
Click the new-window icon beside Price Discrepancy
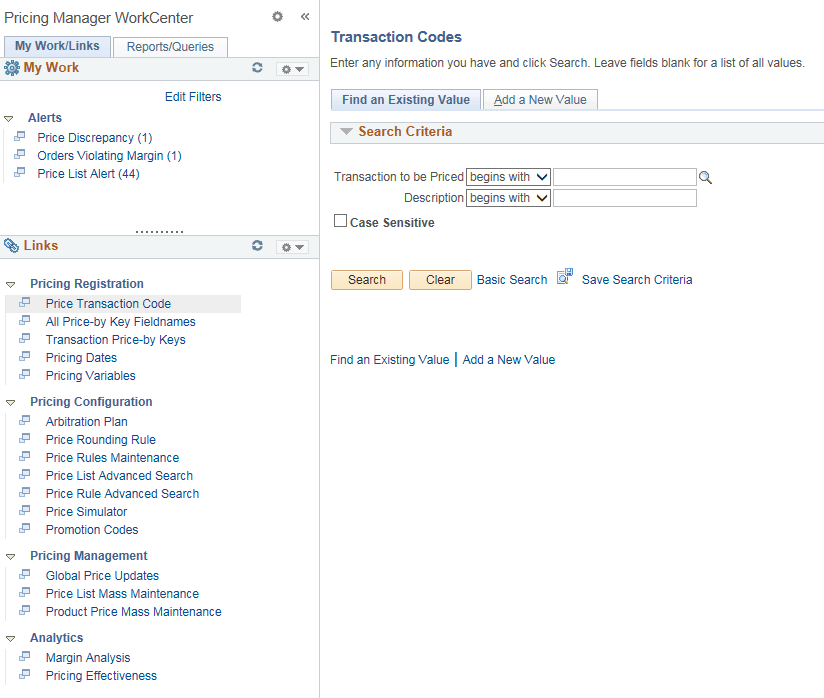pos(23,136)
